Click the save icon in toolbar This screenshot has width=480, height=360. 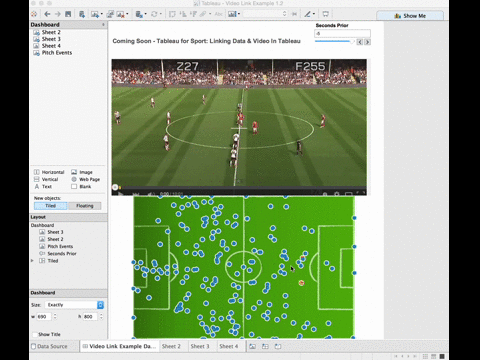(68, 14)
